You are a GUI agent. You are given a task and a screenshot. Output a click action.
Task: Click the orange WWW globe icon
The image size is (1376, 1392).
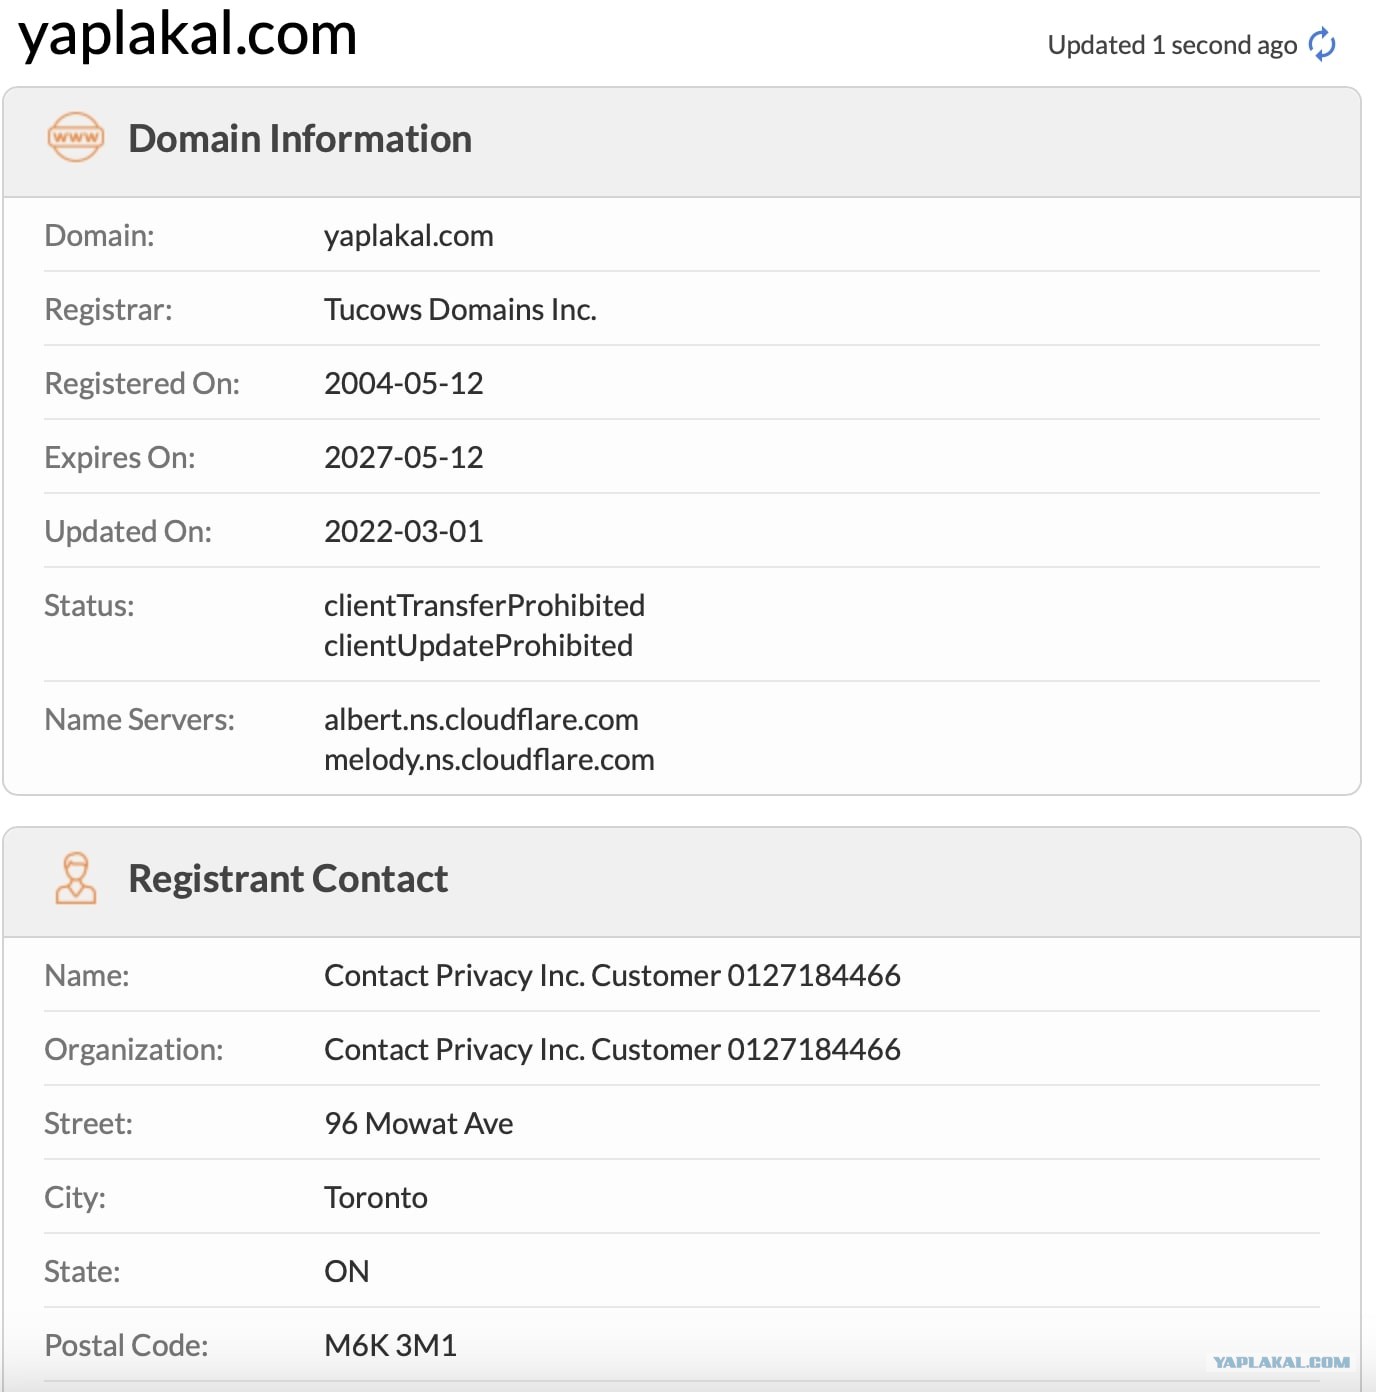click(76, 138)
